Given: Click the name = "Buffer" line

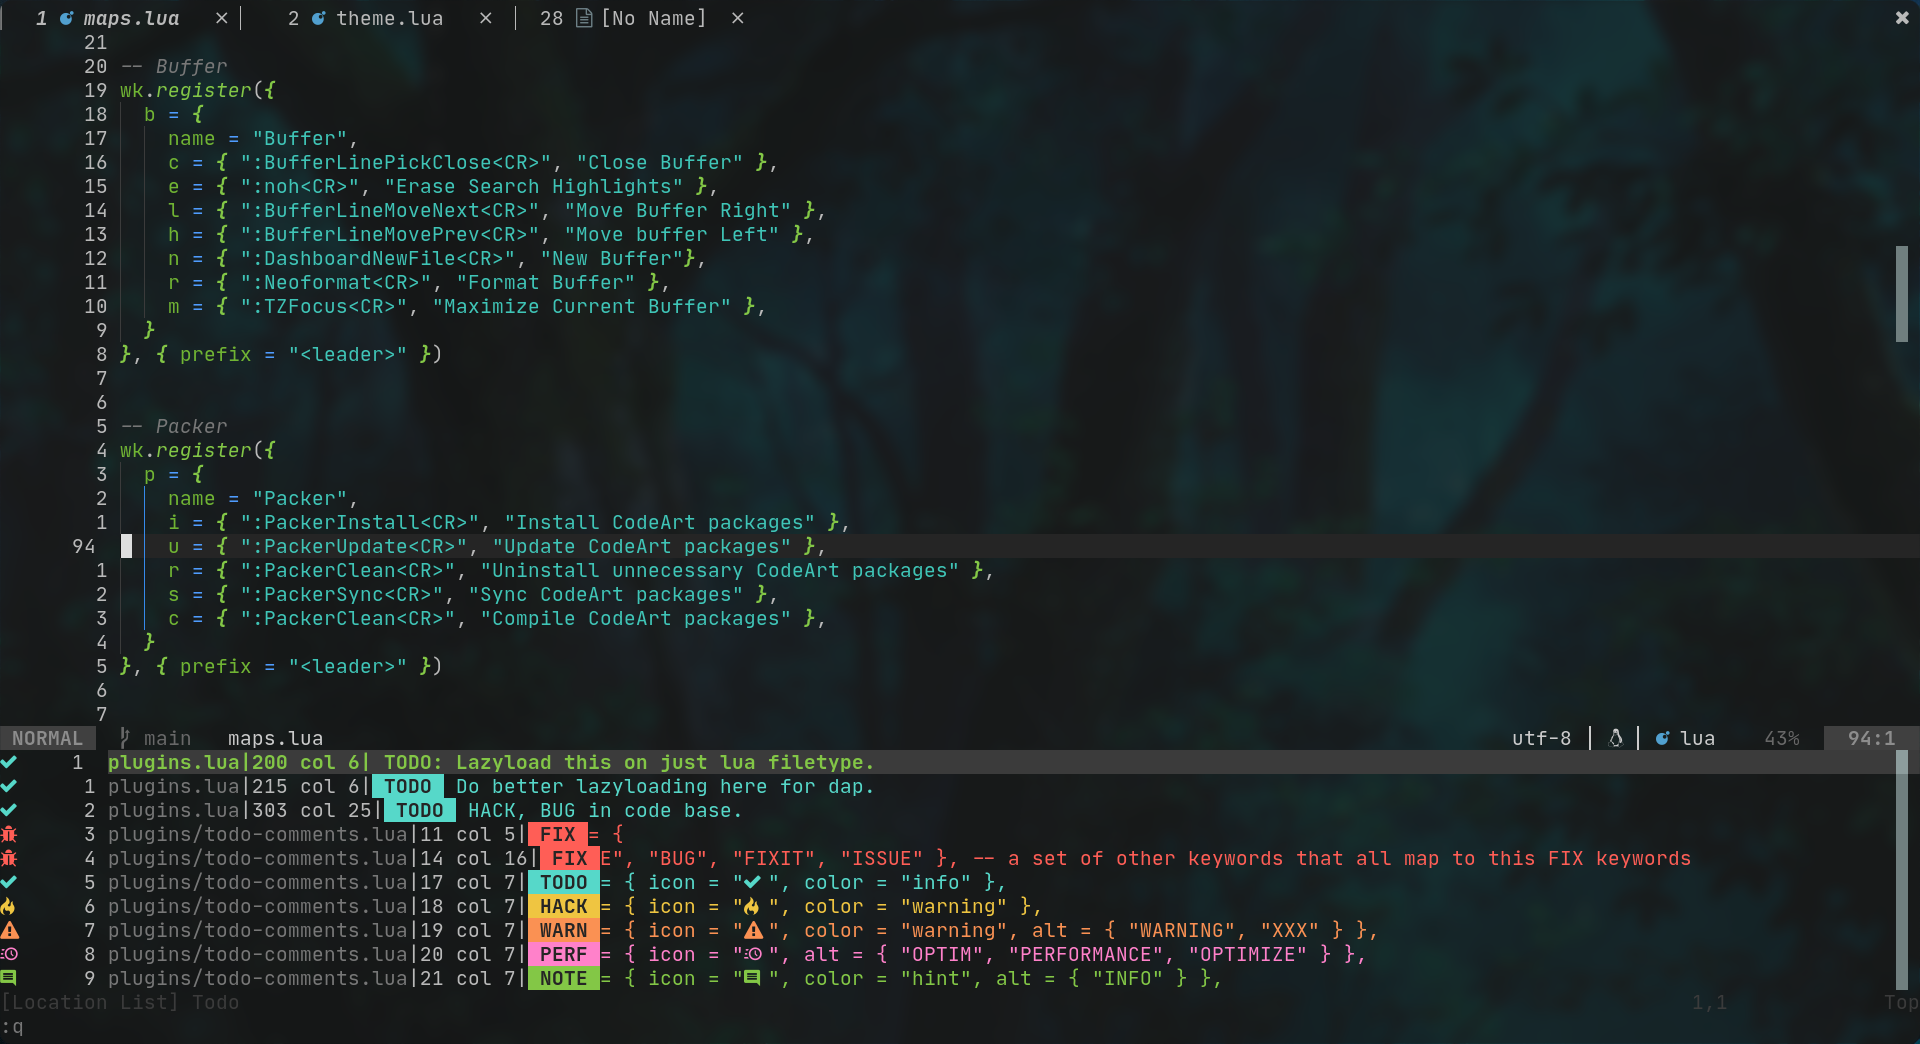Looking at the screenshot, I should click(263, 138).
